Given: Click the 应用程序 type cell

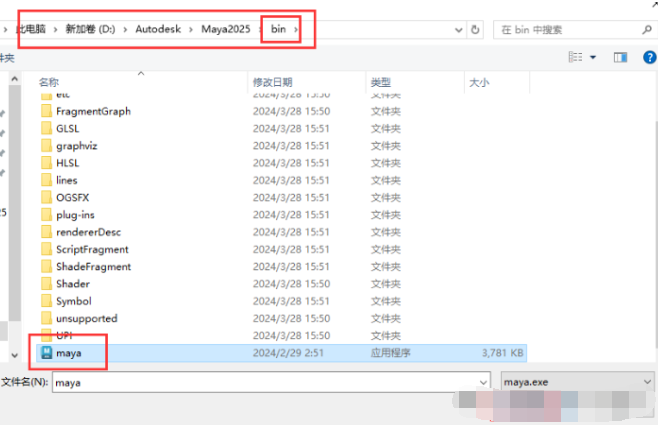Looking at the screenshot, I should pyautogui.click(x=390, y=353).
